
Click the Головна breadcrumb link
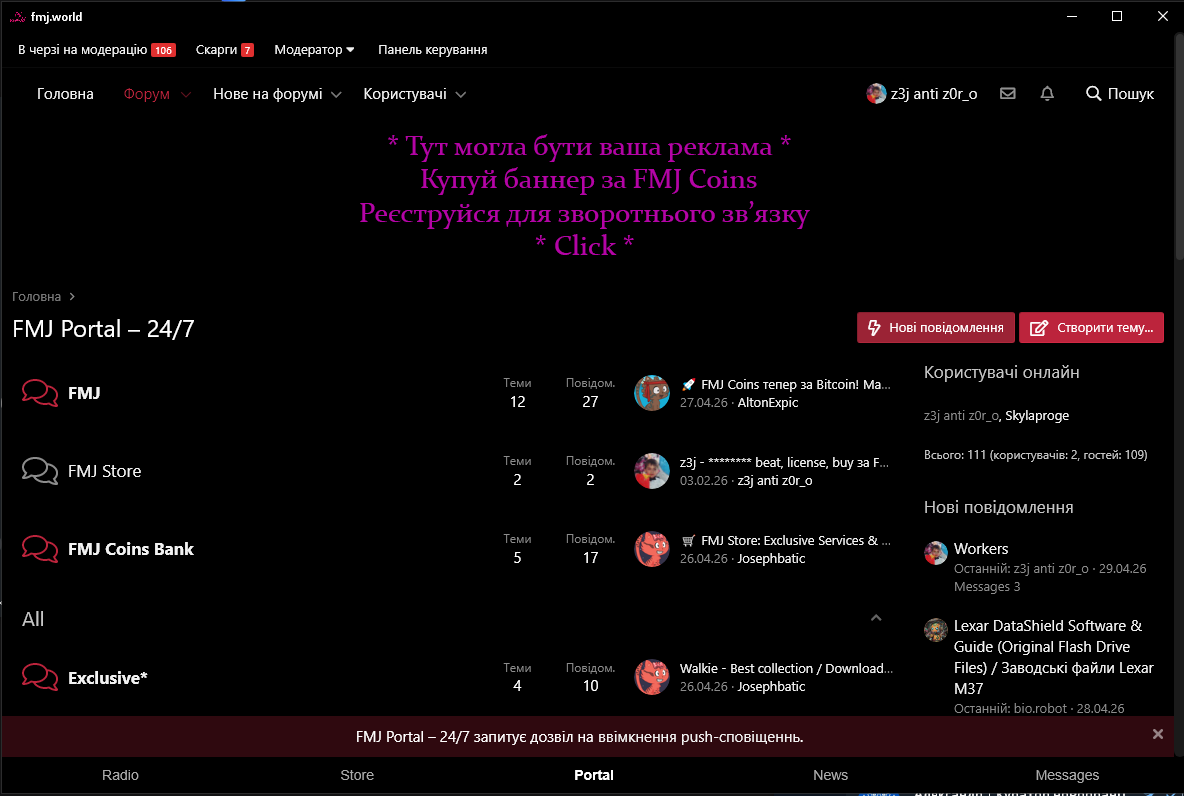(x=36, y=297)
